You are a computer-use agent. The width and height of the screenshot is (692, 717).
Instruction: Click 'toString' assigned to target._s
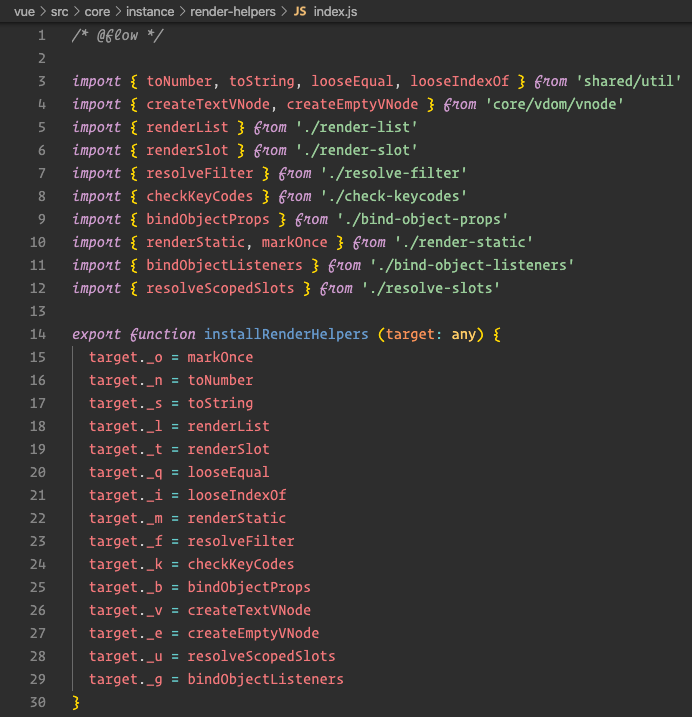220,403
